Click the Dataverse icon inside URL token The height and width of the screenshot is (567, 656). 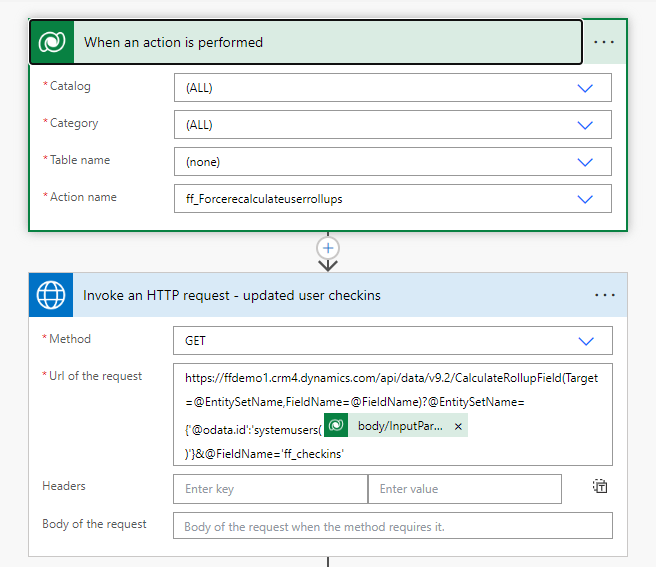(337, 426)
